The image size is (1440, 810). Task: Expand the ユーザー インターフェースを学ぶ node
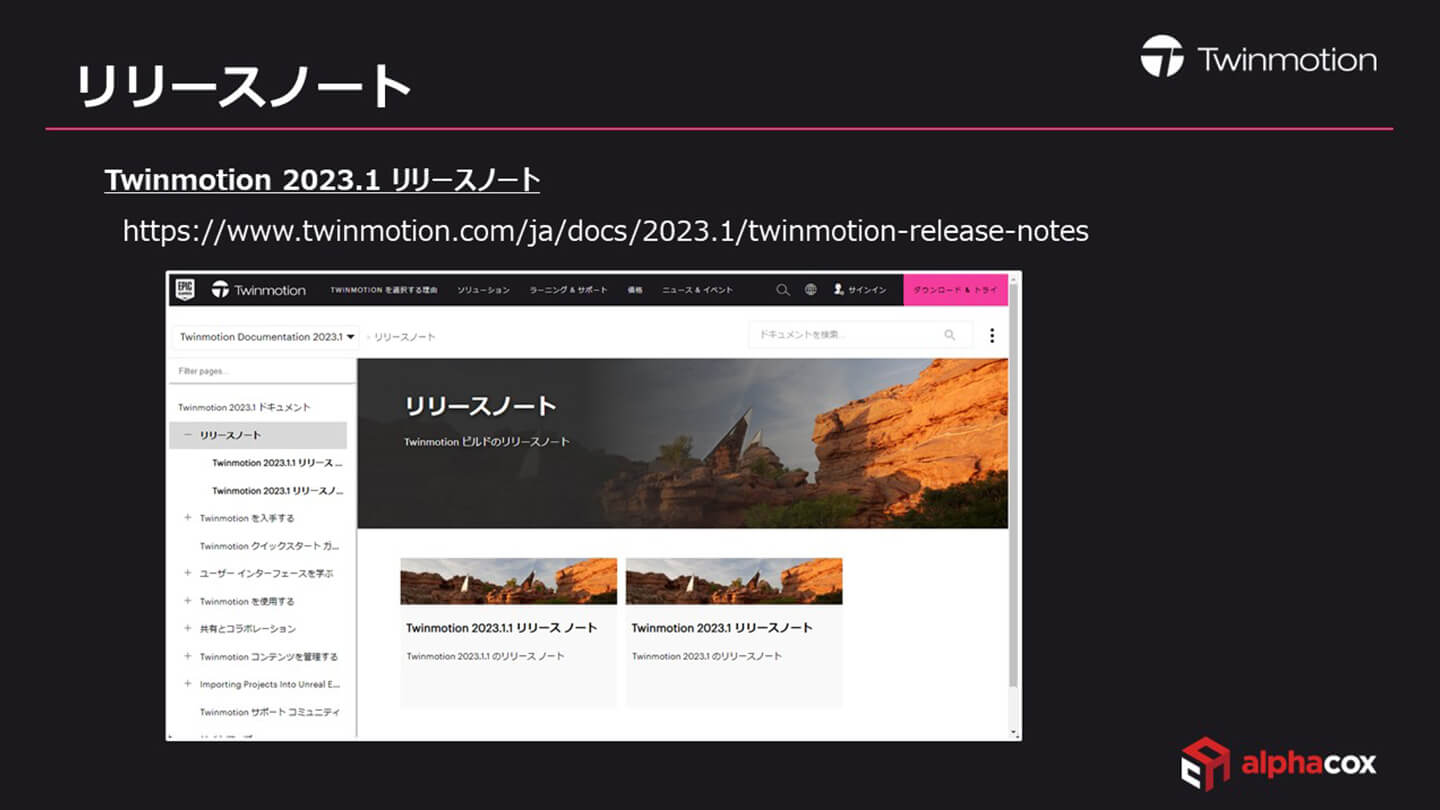(x=187, y=574)
